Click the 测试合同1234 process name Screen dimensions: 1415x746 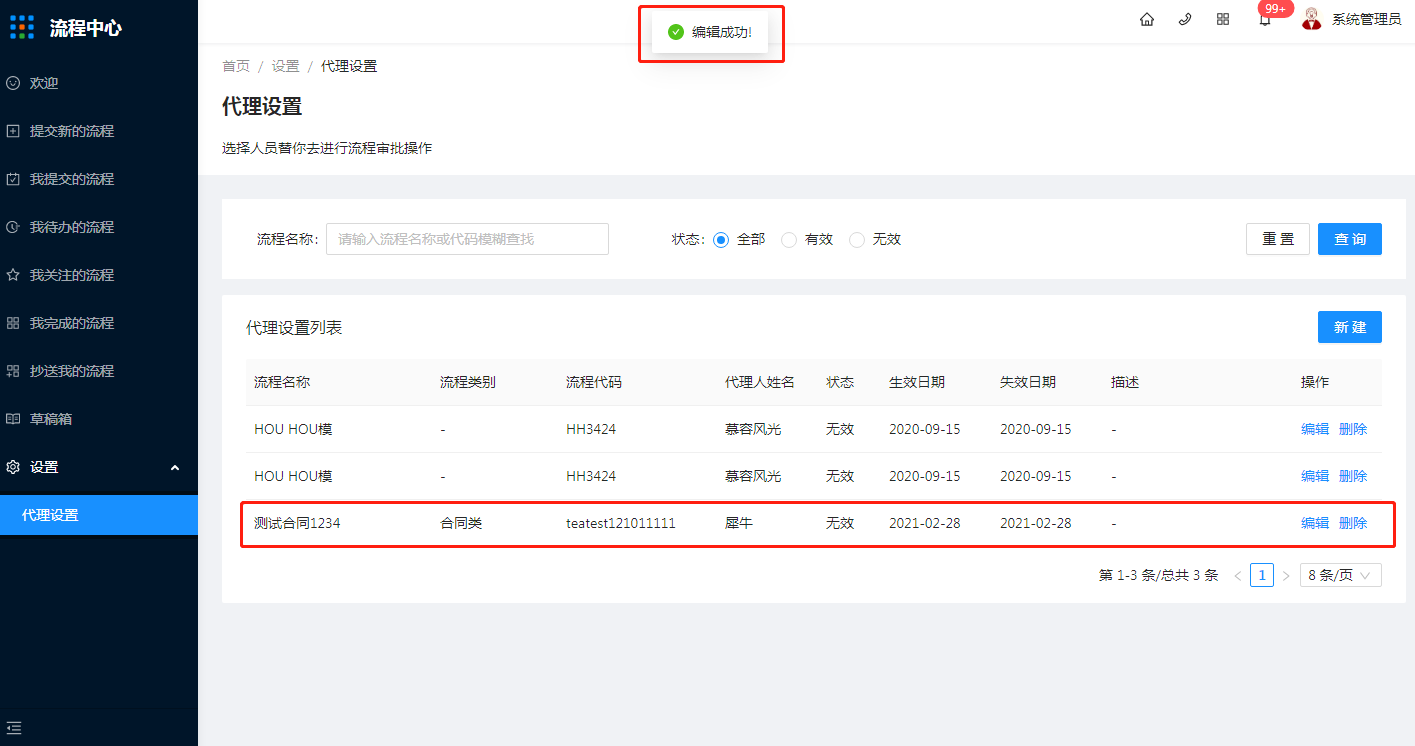coord(297,523)
